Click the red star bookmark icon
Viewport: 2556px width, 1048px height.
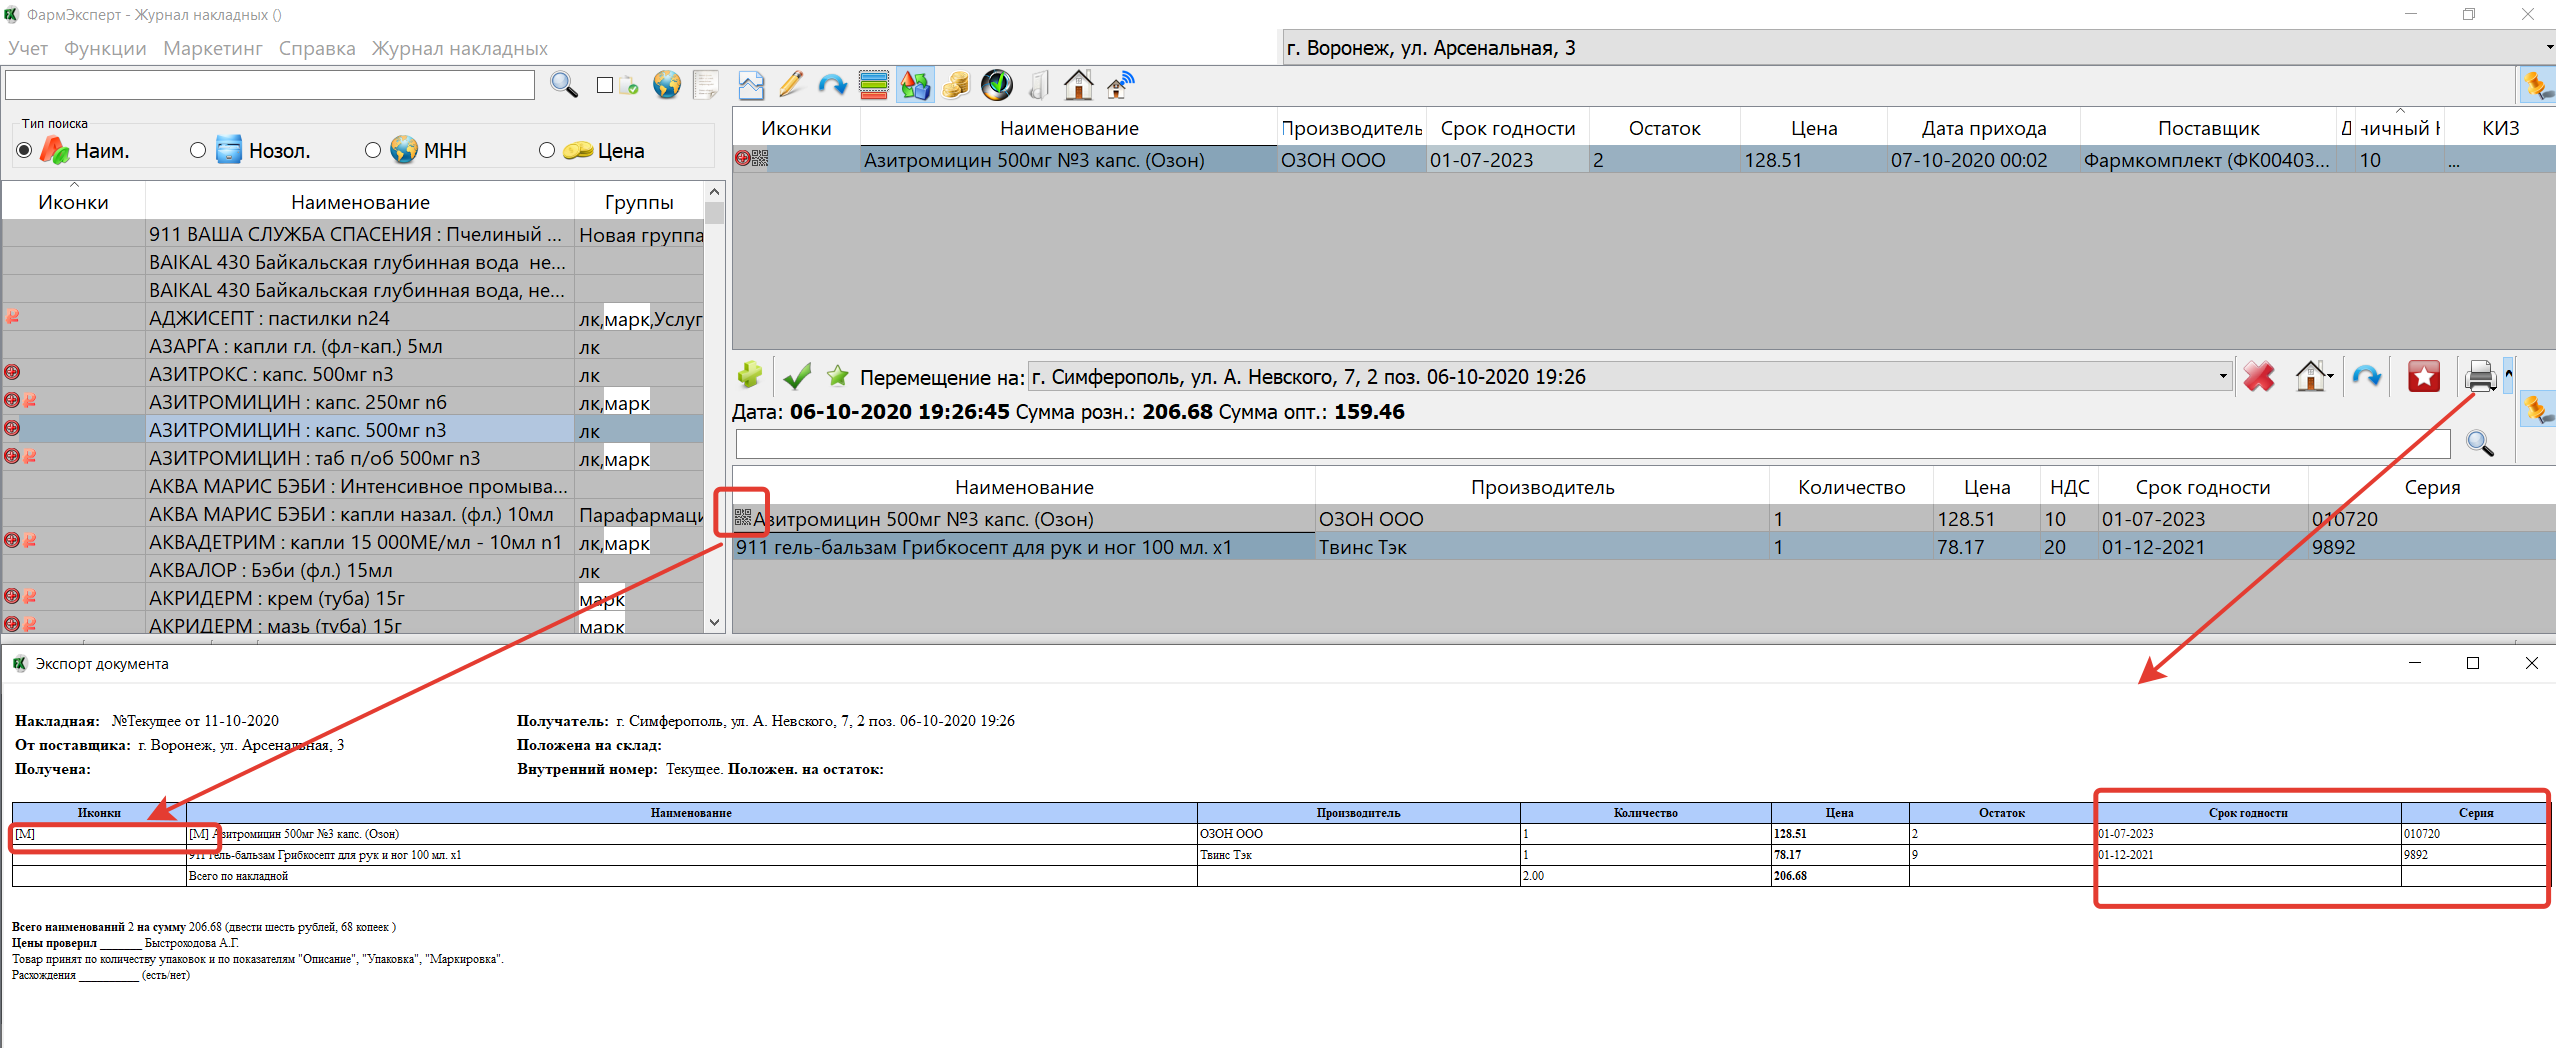pos(2423,377)
